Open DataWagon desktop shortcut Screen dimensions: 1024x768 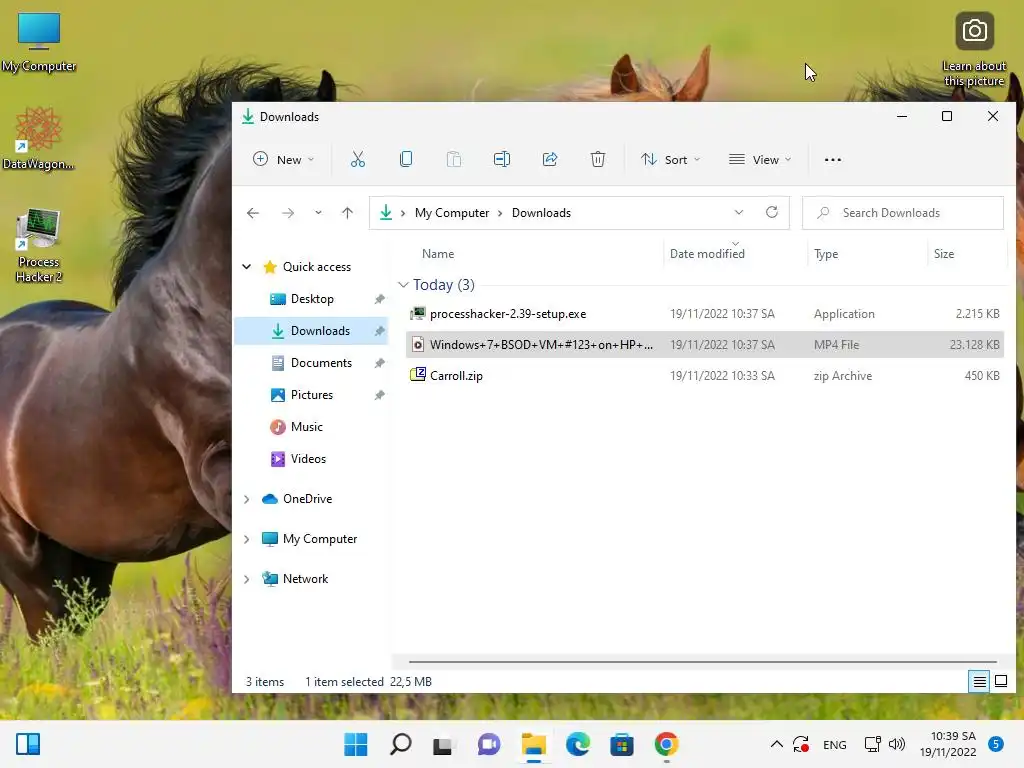pyautogui.click(x=39, y=138)
